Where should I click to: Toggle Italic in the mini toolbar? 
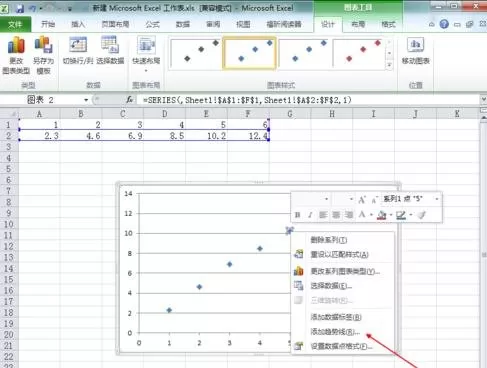click(310, 215)
